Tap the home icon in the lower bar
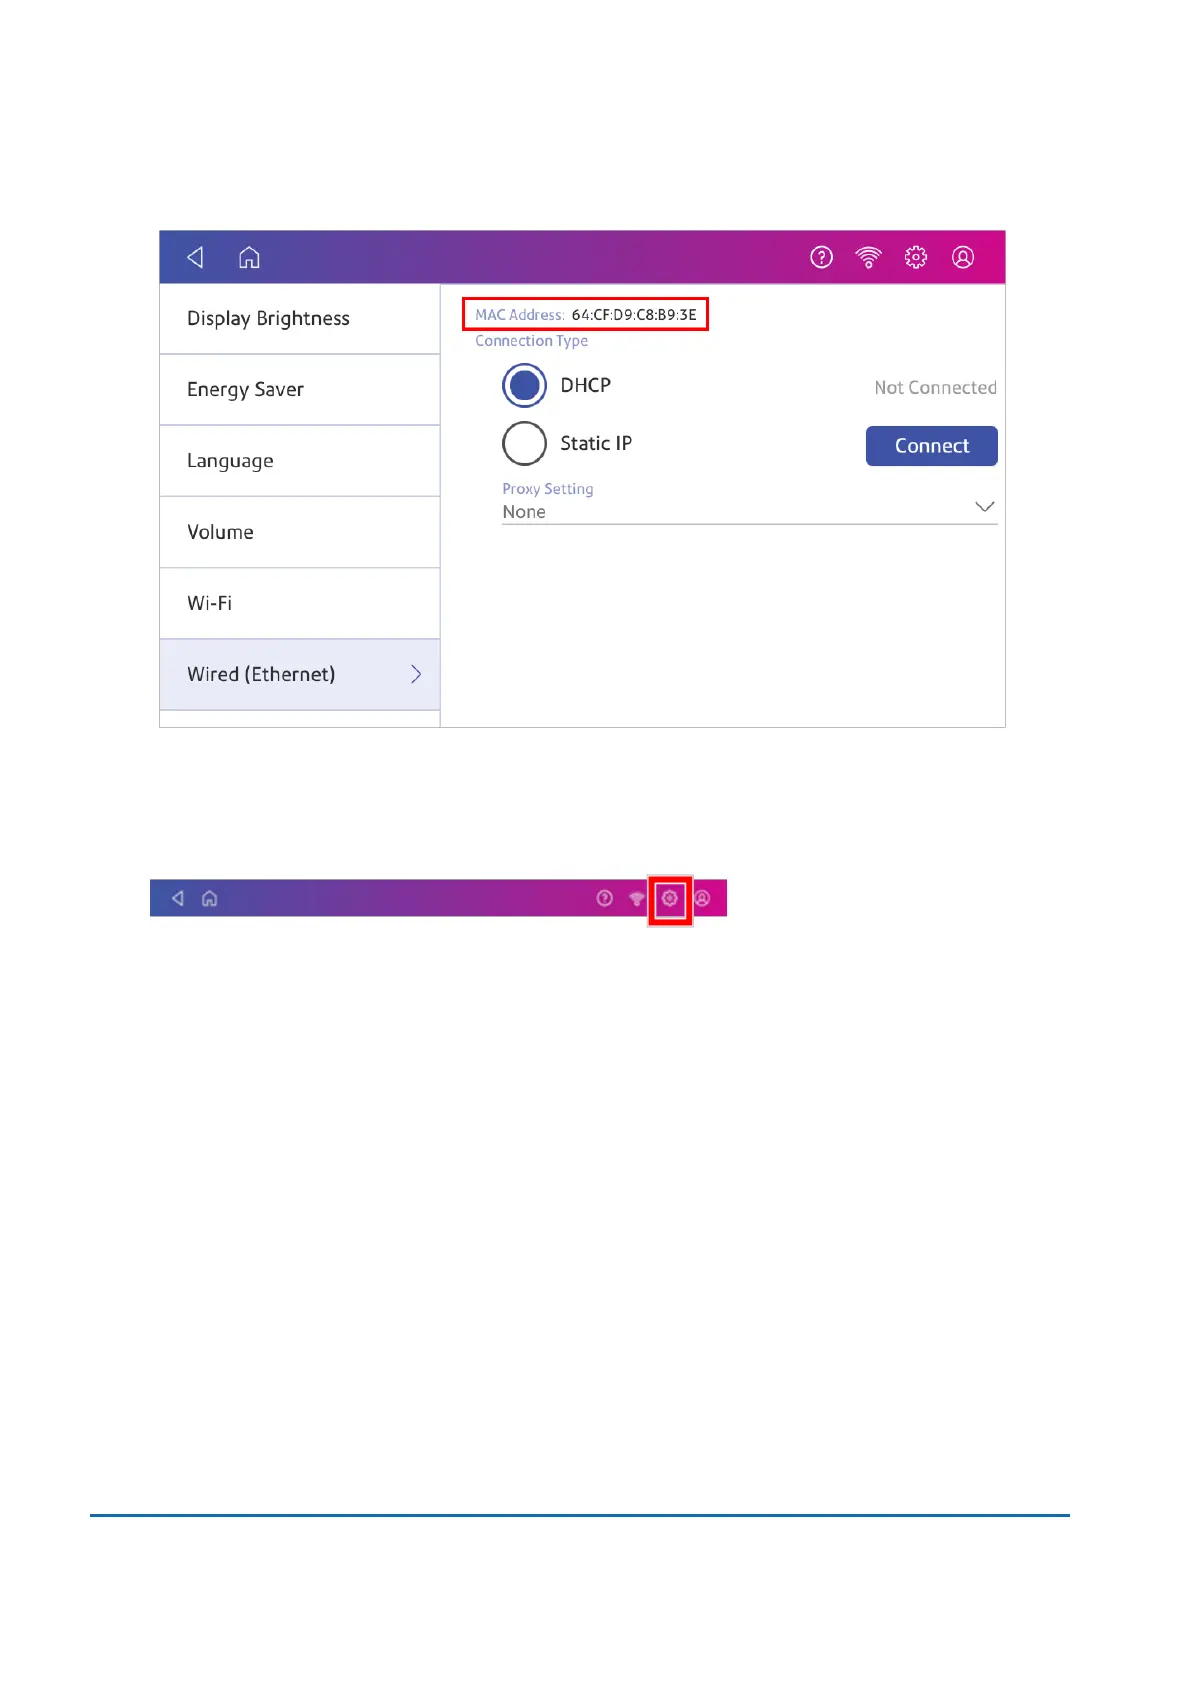The image size is (1191, 1684). tap(209, 899)
